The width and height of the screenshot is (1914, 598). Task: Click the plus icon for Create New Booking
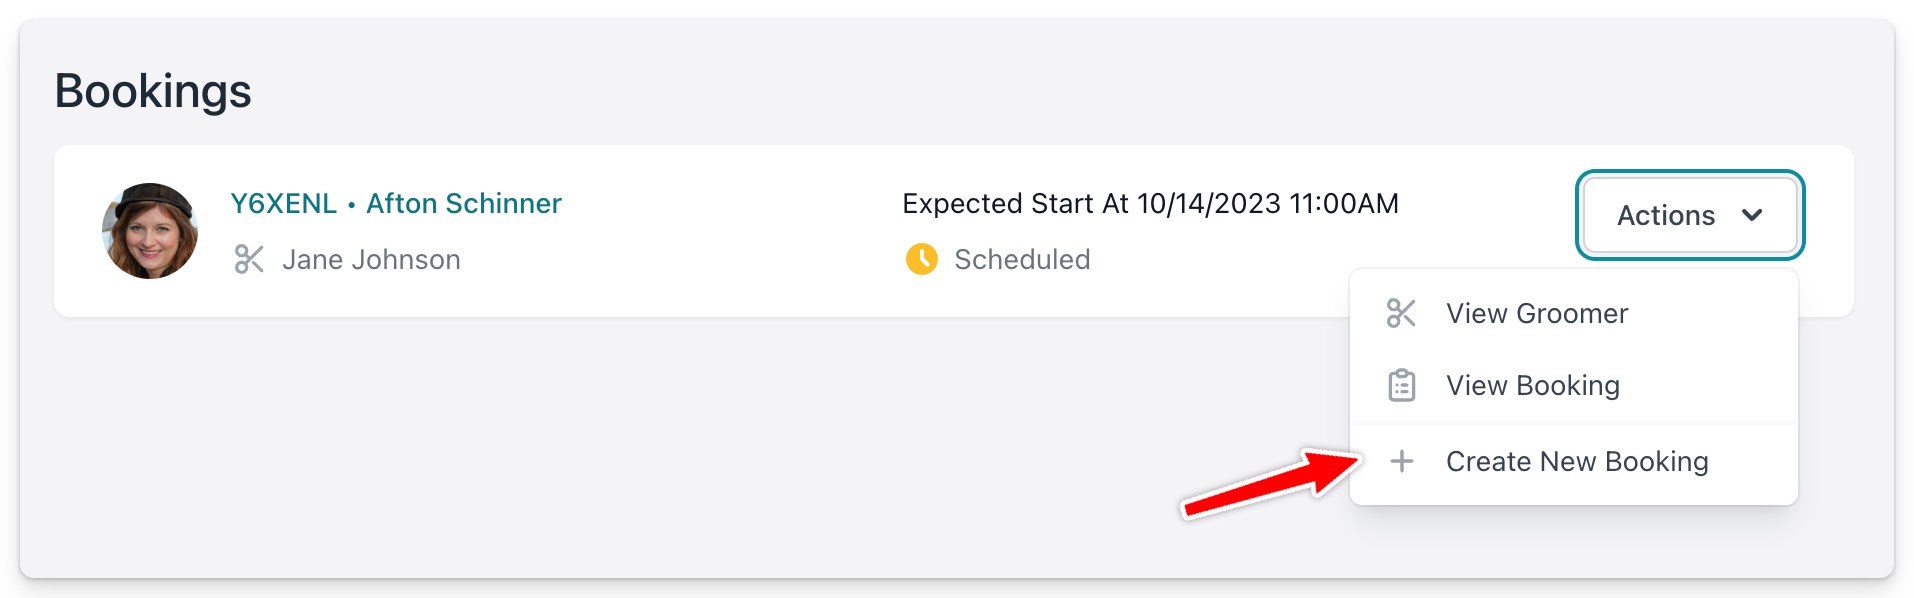[1402, 461]
